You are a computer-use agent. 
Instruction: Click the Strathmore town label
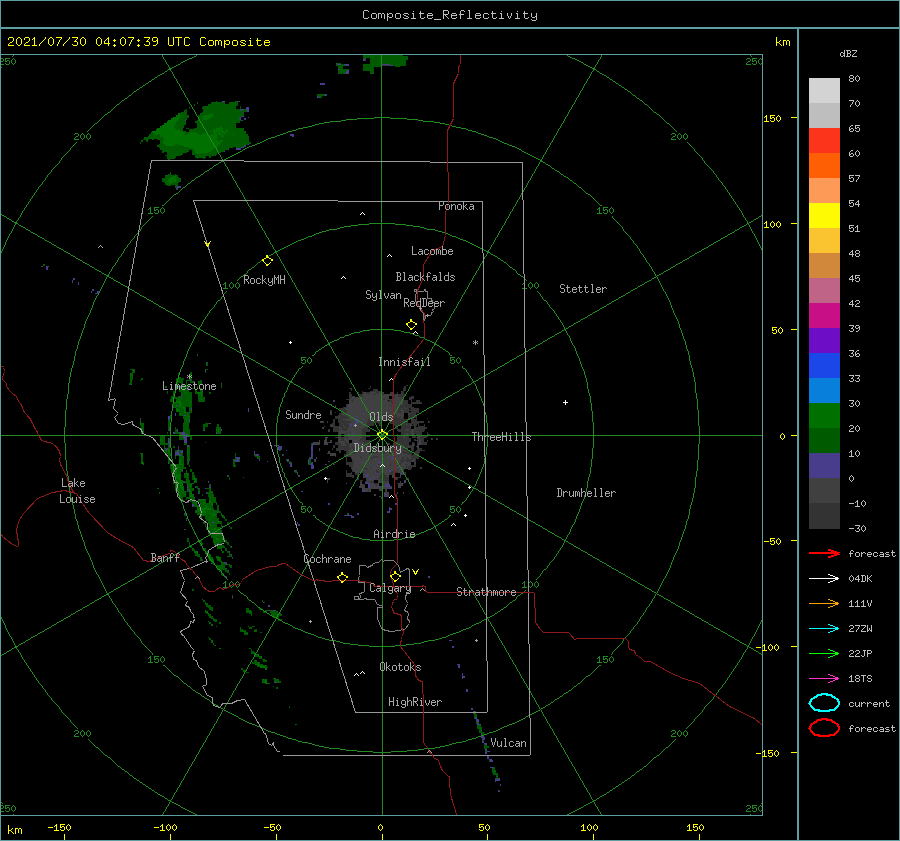click(486, 592)
